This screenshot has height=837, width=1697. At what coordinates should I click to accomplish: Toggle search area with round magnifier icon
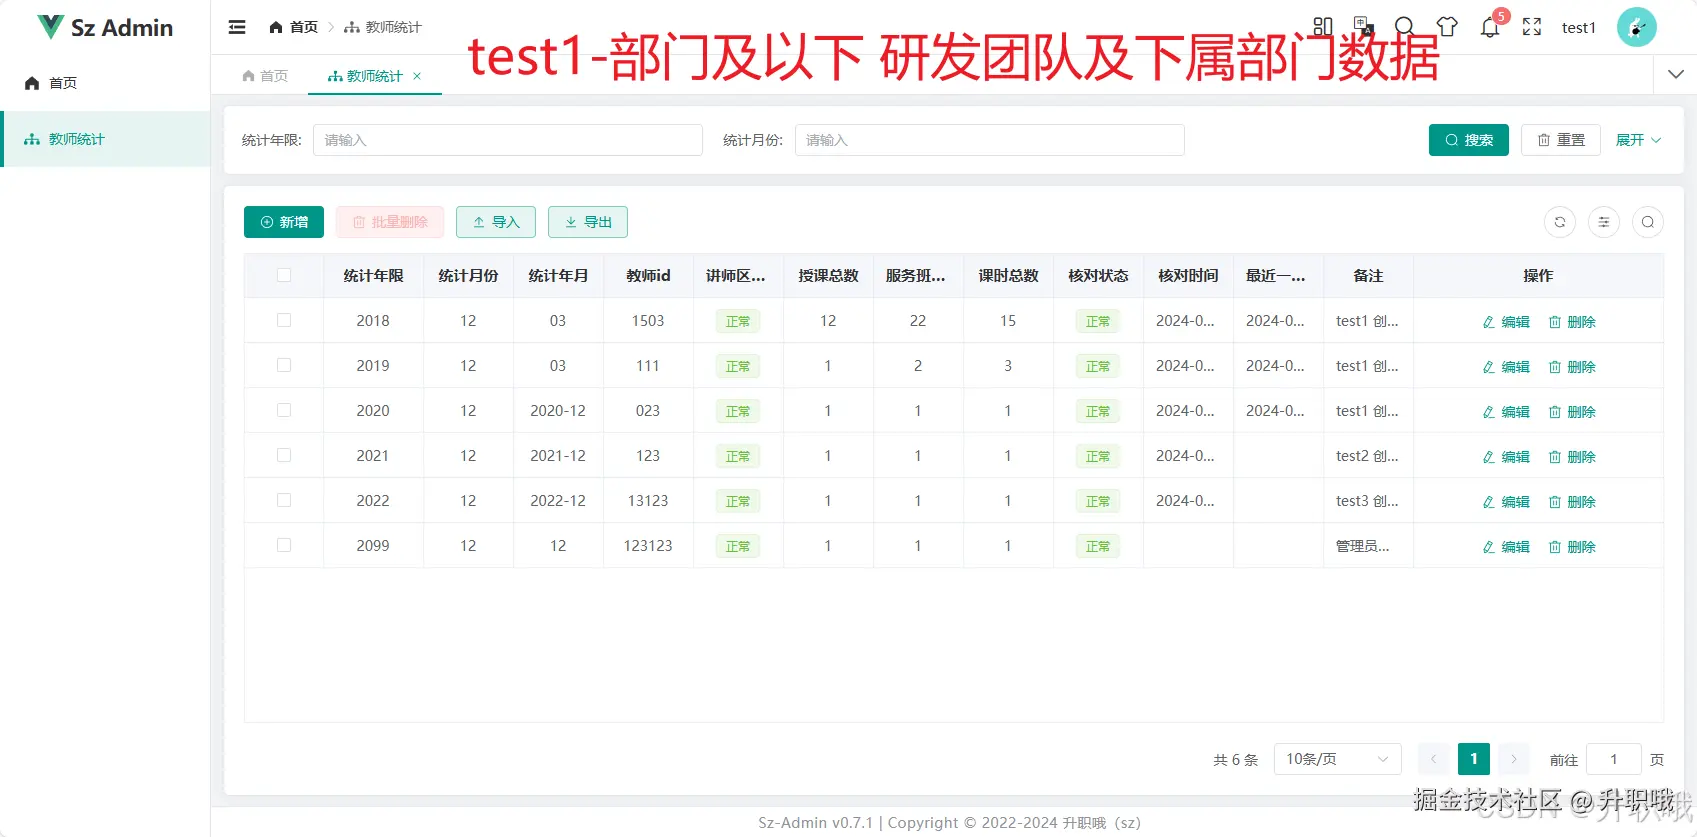[1648, 222]
